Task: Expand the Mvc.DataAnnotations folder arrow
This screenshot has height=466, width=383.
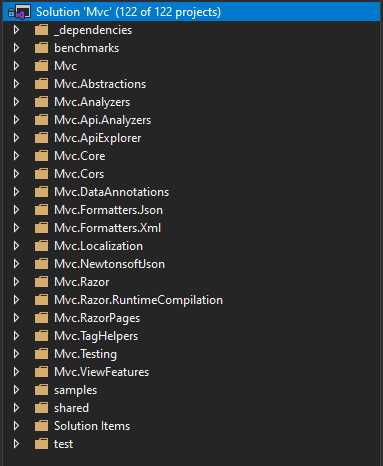Action: tap(16, 192)
